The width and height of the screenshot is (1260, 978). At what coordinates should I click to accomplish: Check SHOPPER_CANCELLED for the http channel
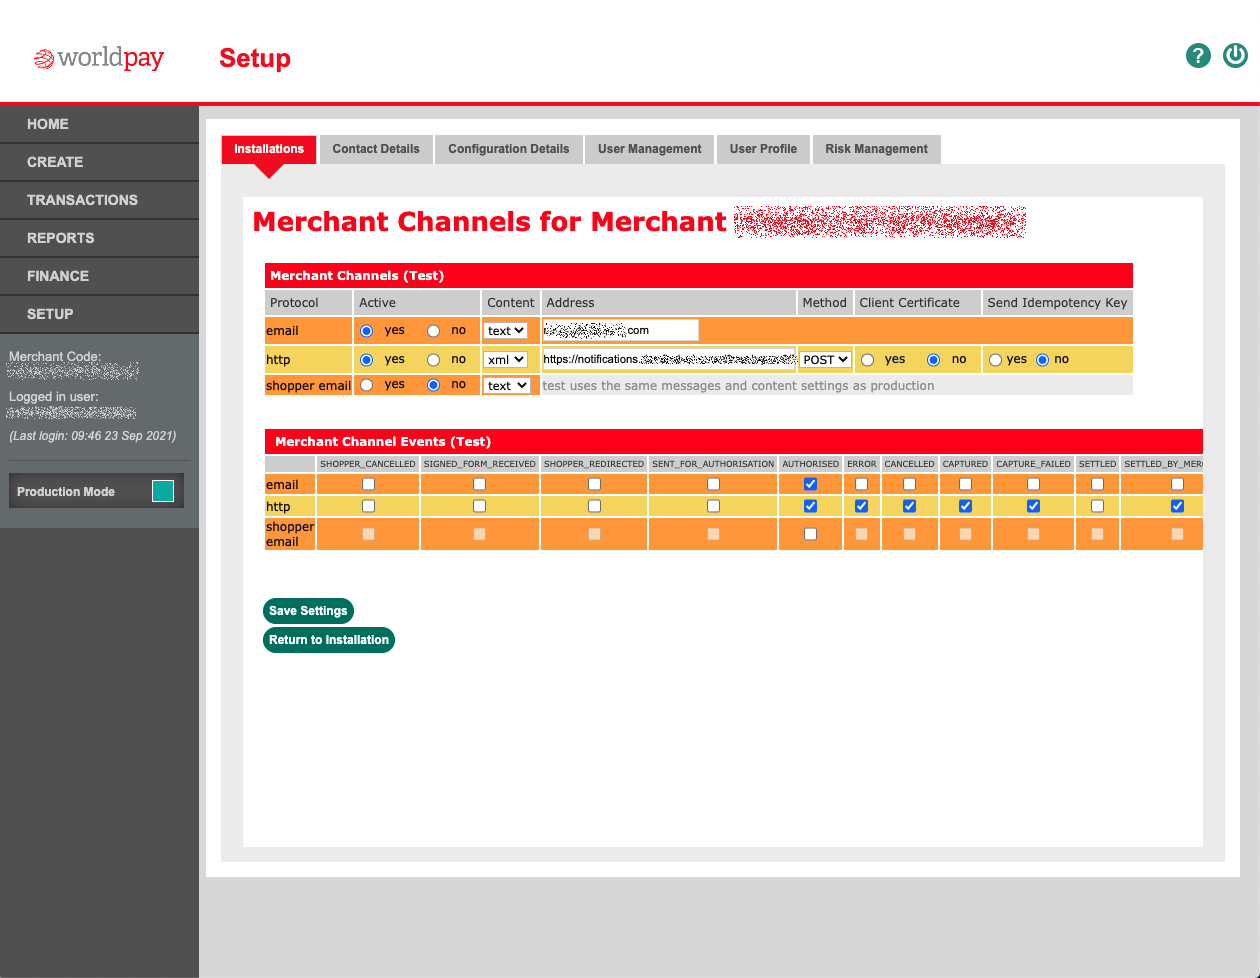[368, 506]
